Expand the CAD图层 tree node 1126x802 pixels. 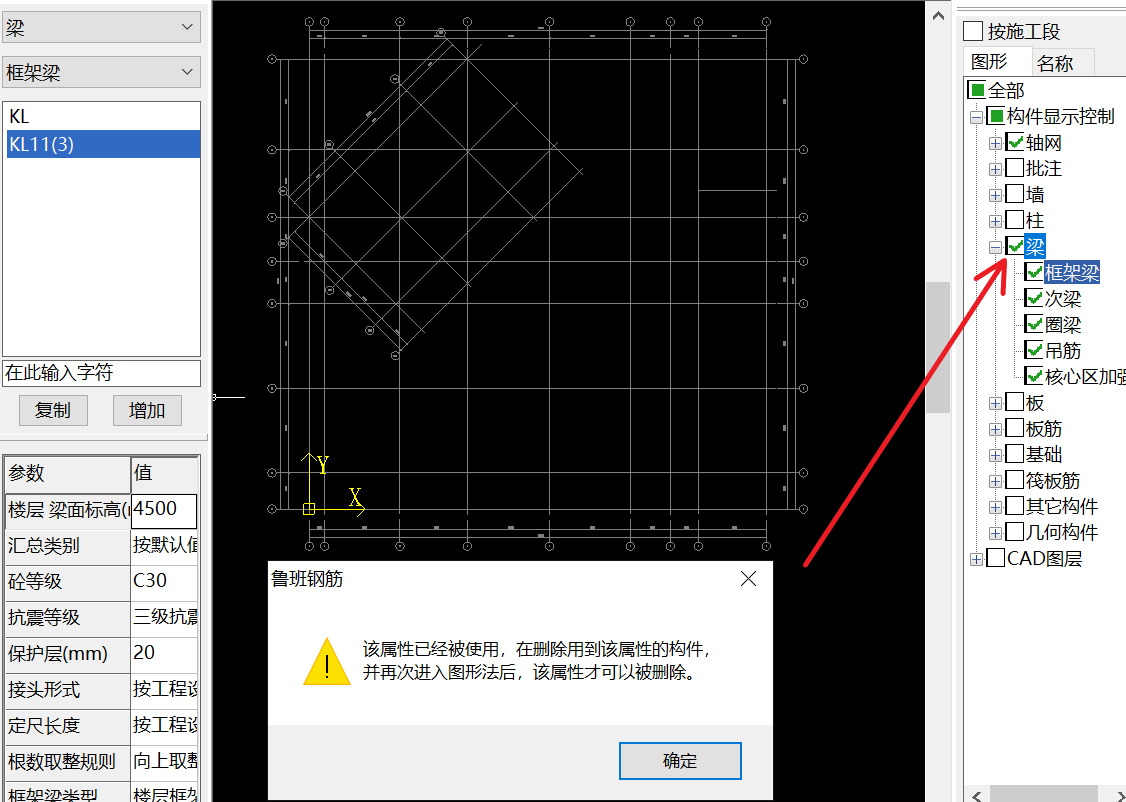pos(976,559)
